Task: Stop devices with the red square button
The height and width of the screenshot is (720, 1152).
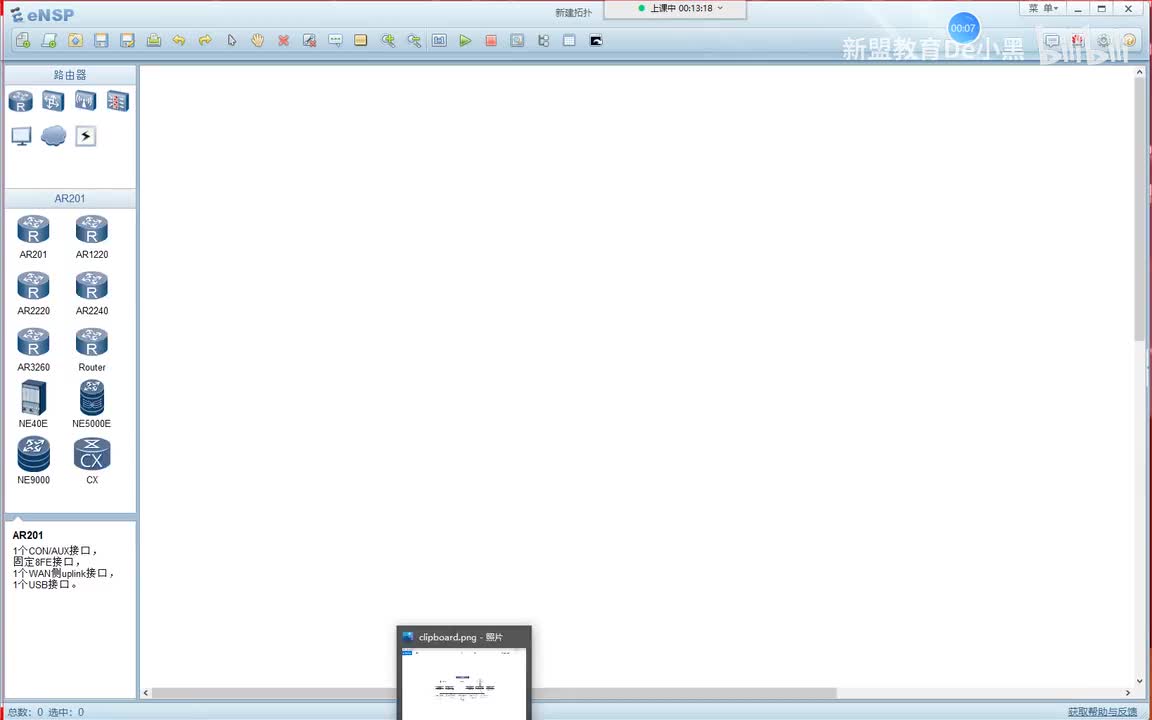Action: (x=491, y=40)
